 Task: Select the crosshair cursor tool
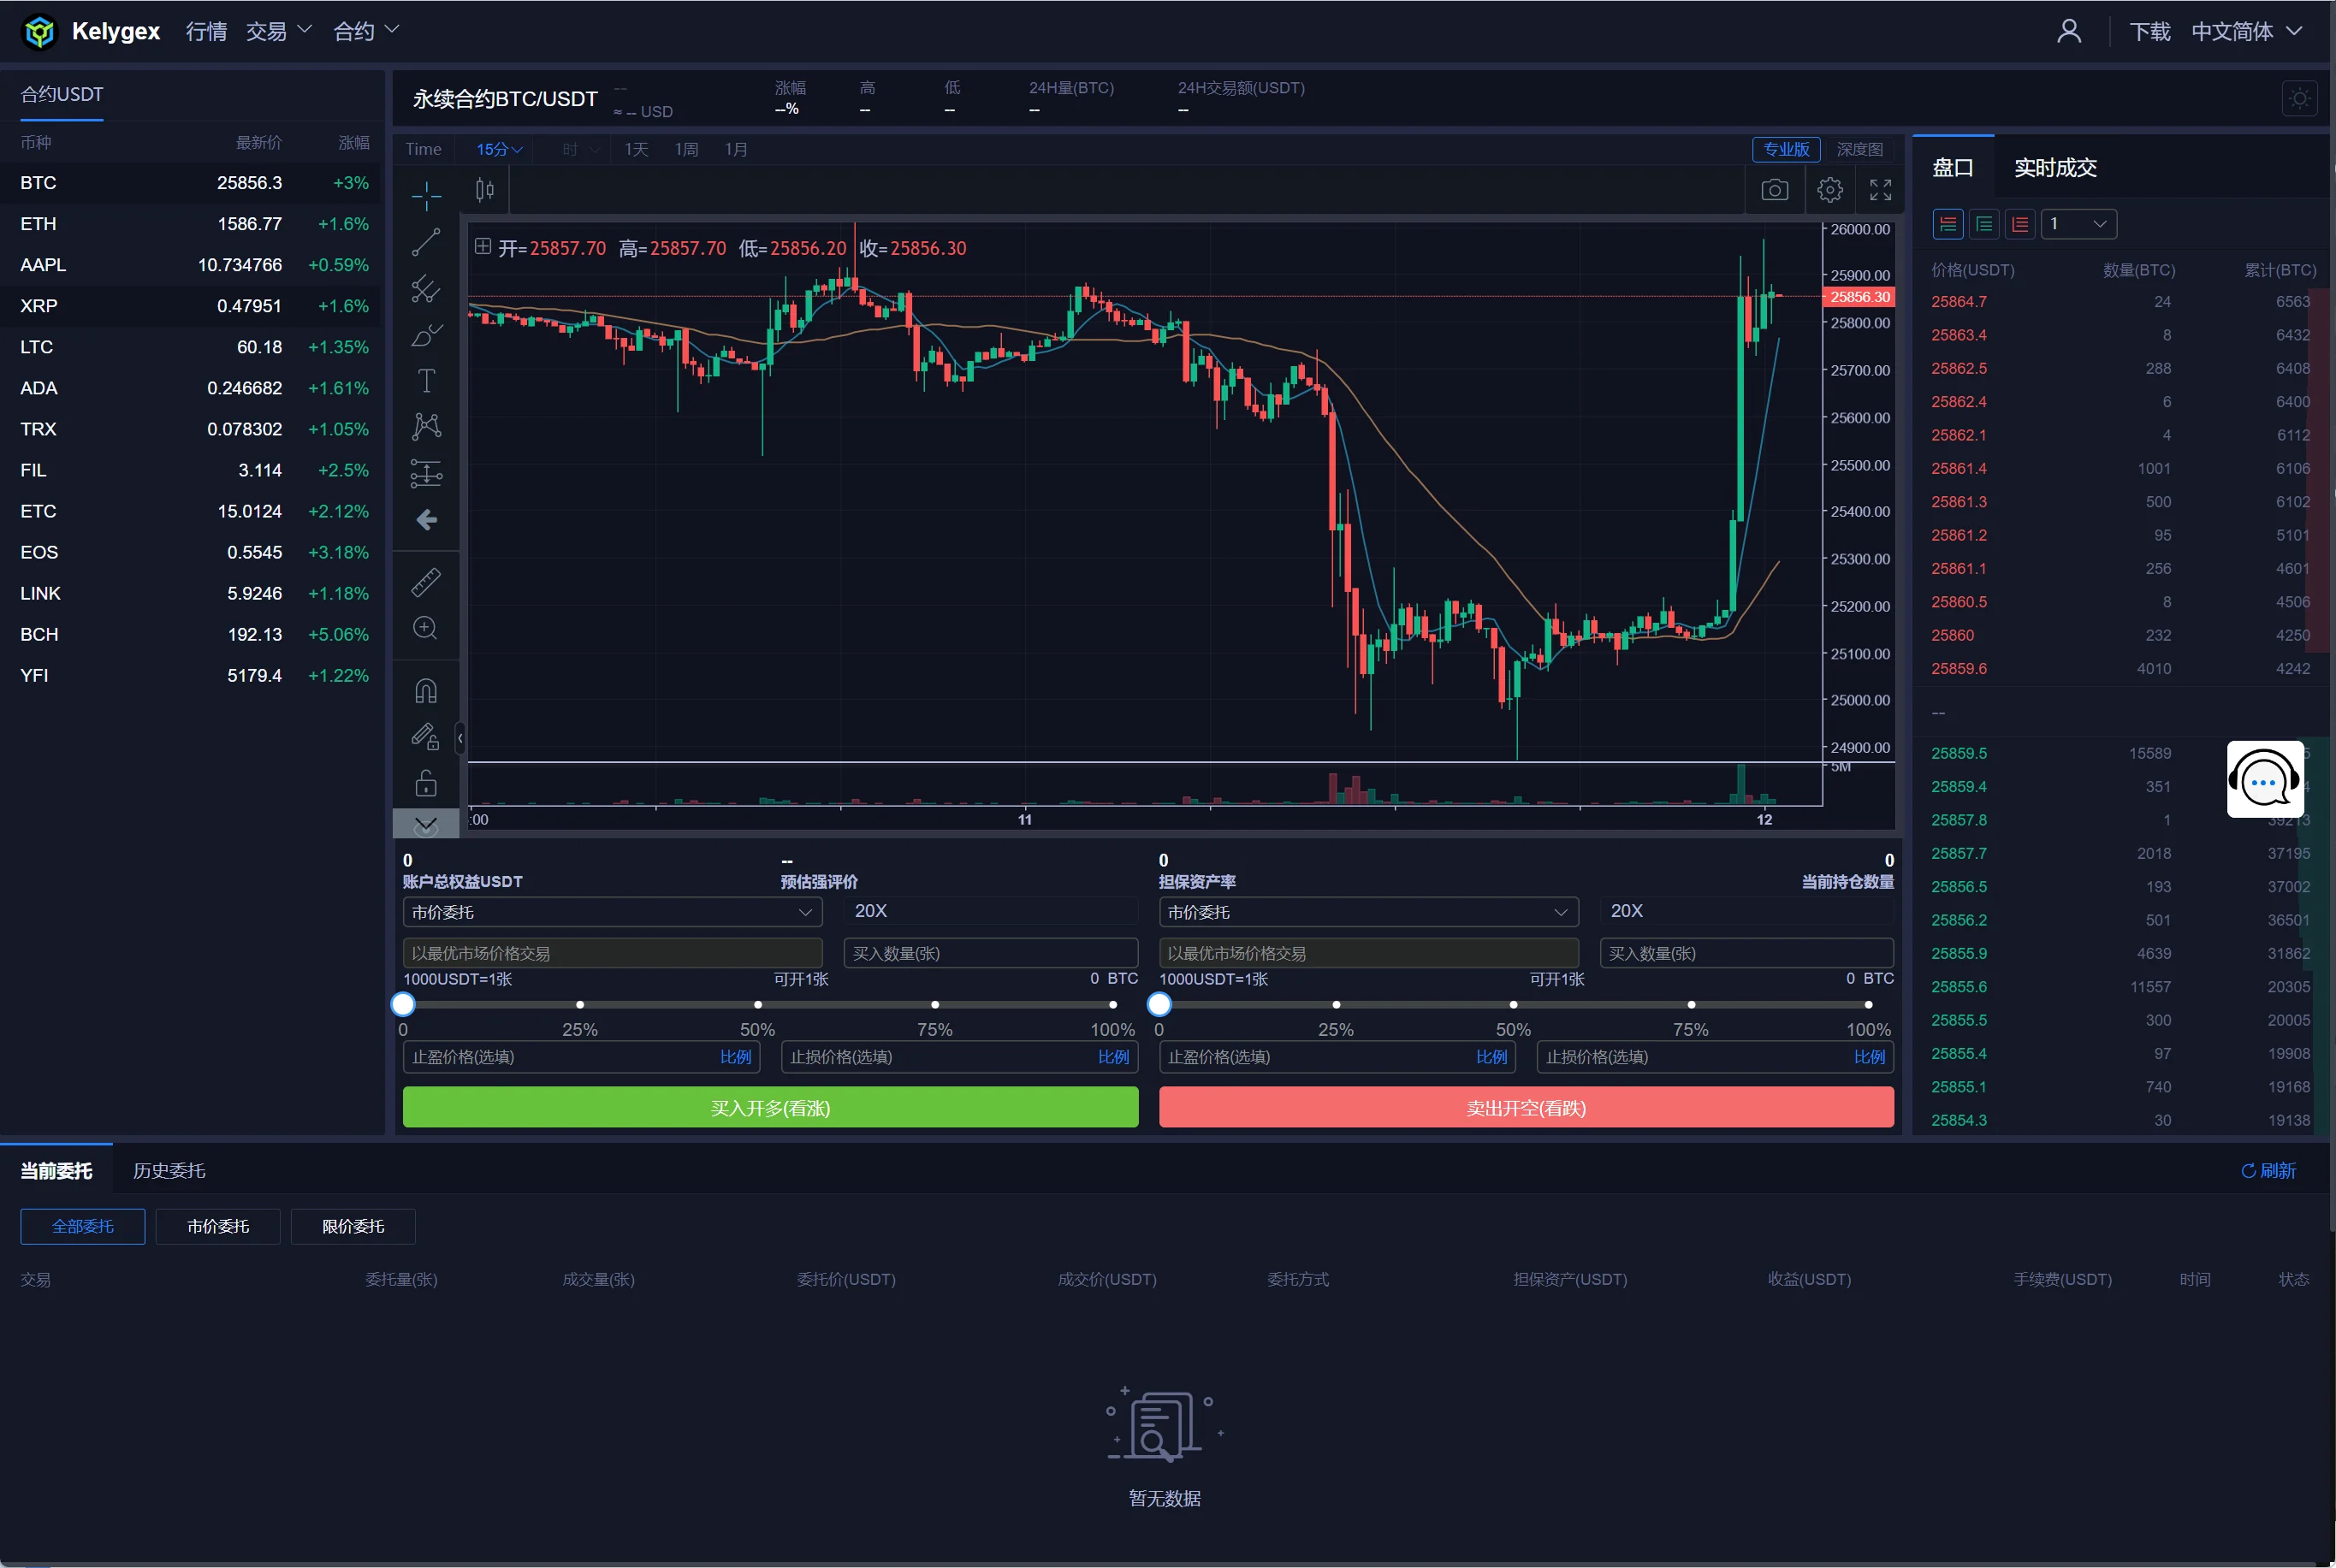click(426, 195)
